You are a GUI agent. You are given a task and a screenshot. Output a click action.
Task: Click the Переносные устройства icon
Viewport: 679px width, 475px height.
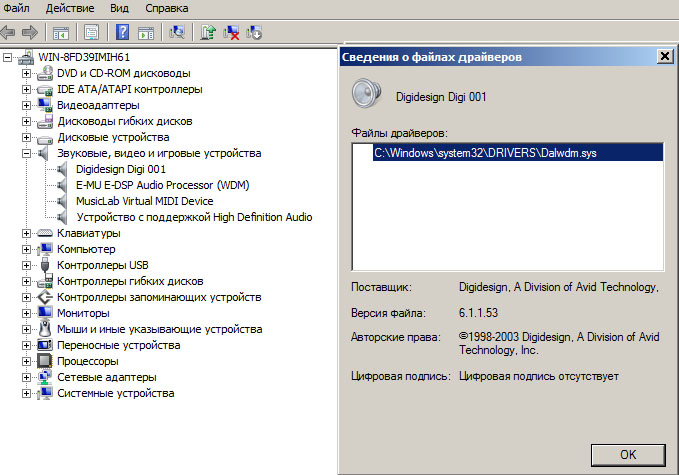45,345
